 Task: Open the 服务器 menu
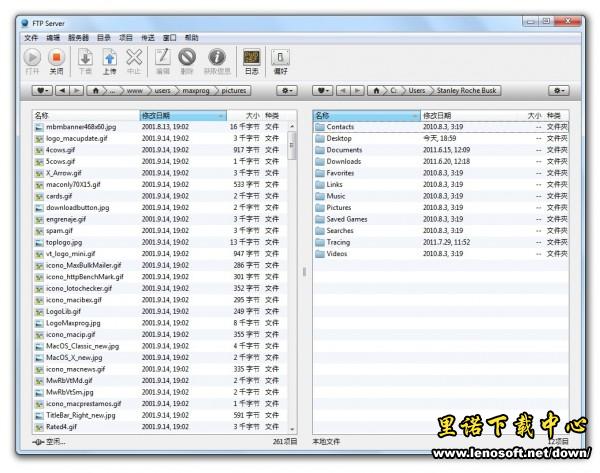(x=78, y=38)
